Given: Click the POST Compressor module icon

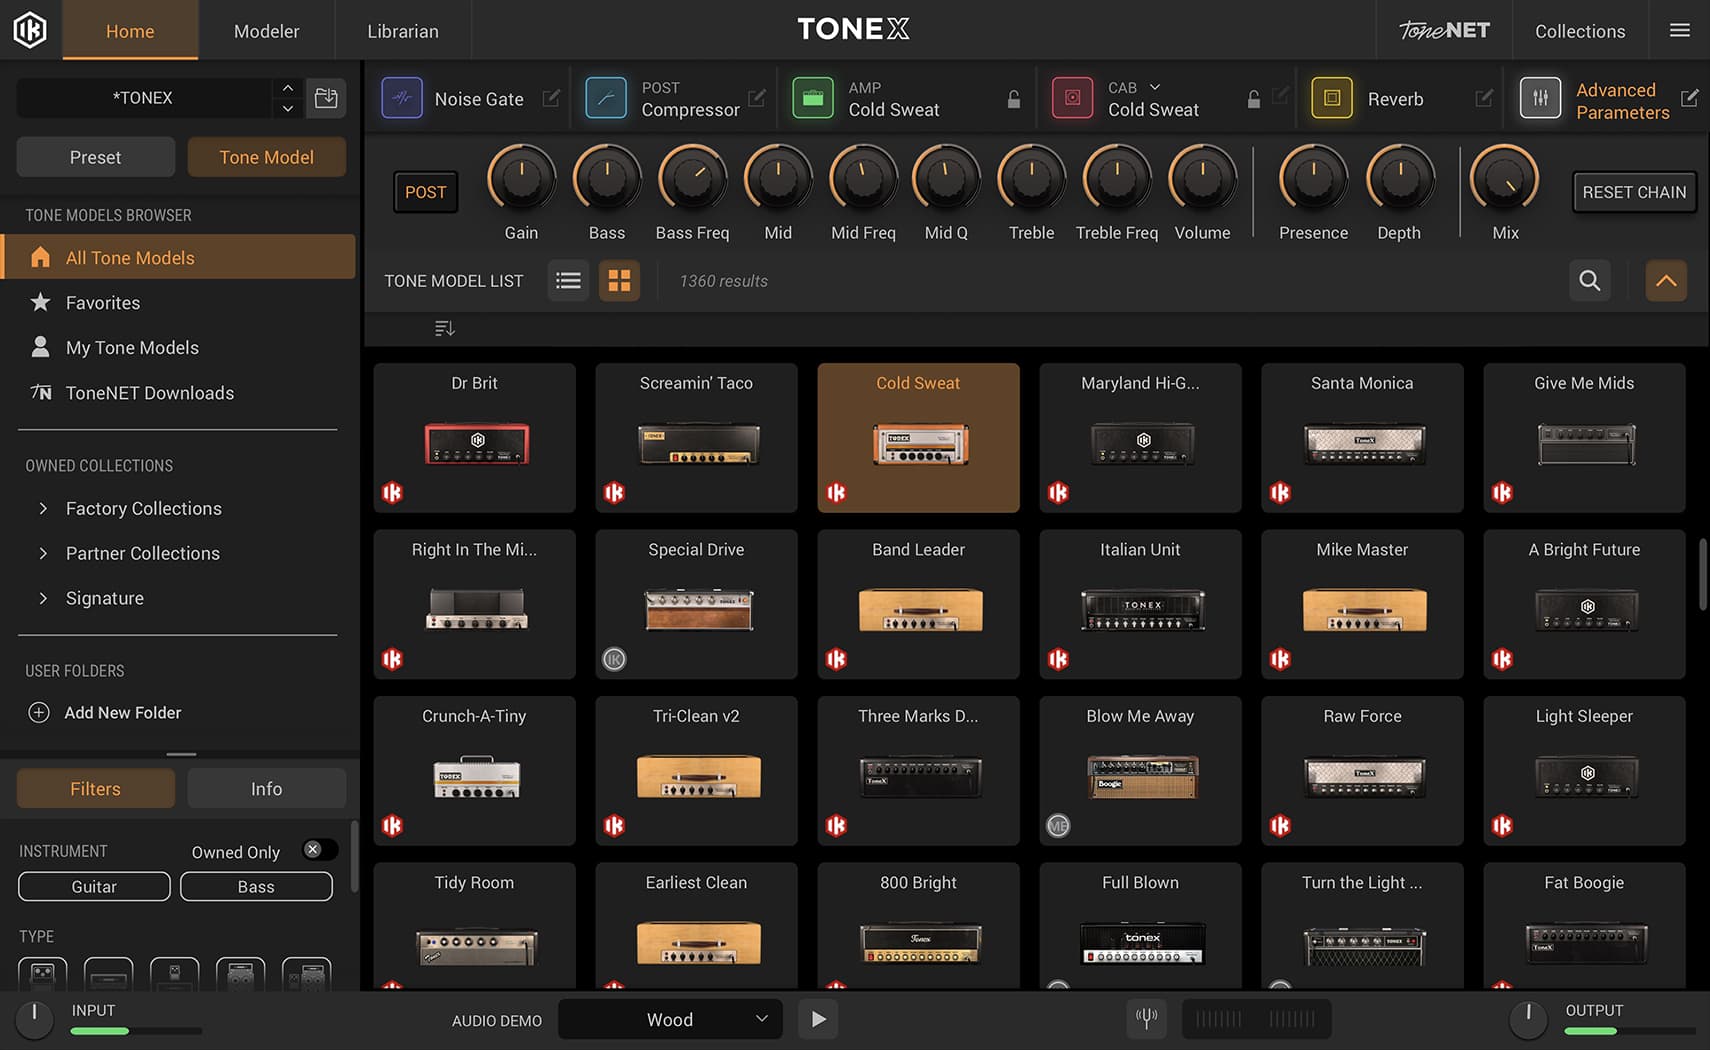Looking at the screenshot, I should click(606, 98).
